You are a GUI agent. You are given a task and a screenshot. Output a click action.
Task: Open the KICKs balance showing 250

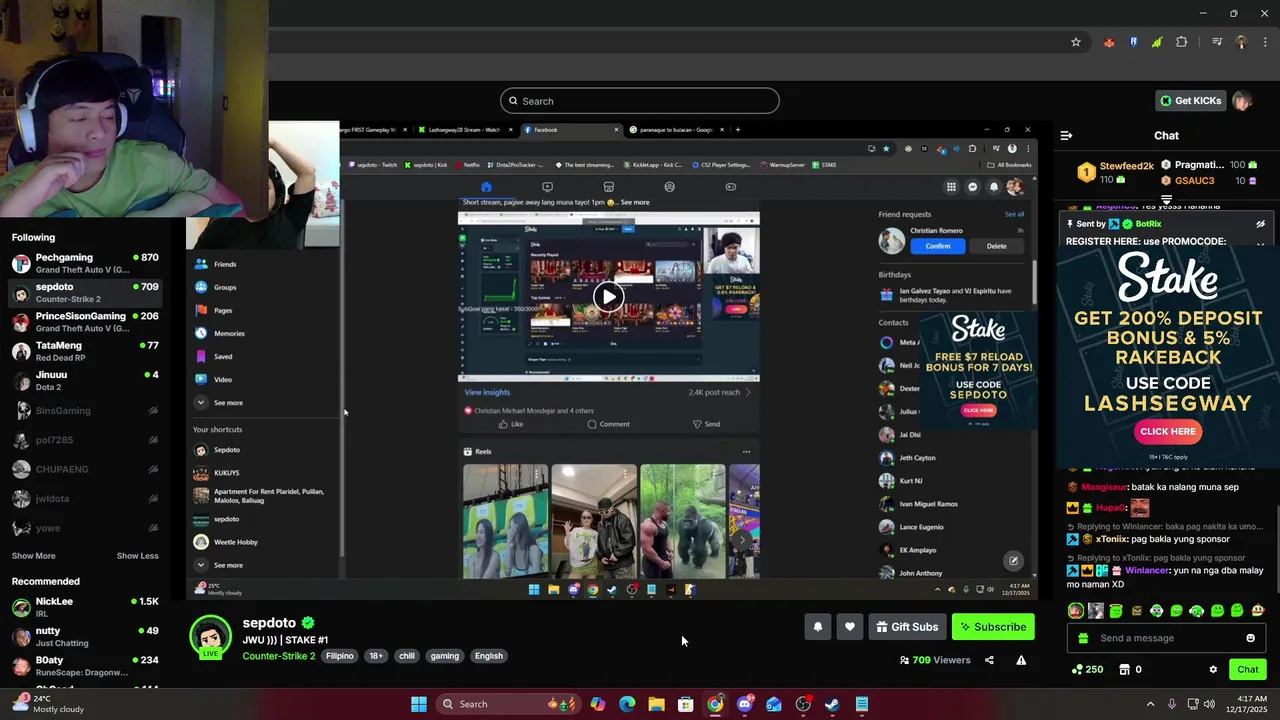[x=1087, y=669]
